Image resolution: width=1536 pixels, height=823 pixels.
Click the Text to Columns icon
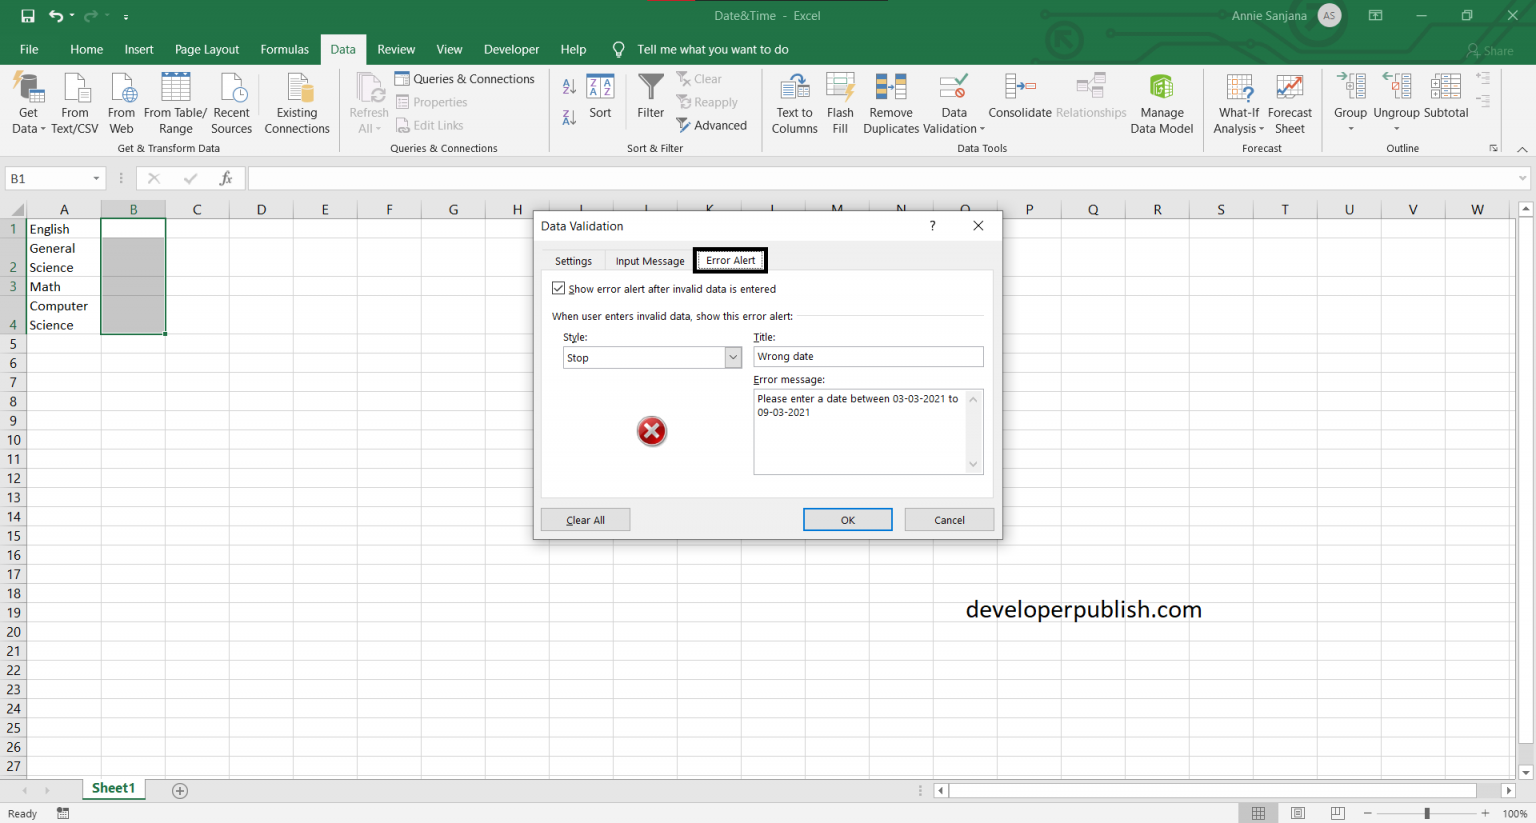tap(794, 101)
